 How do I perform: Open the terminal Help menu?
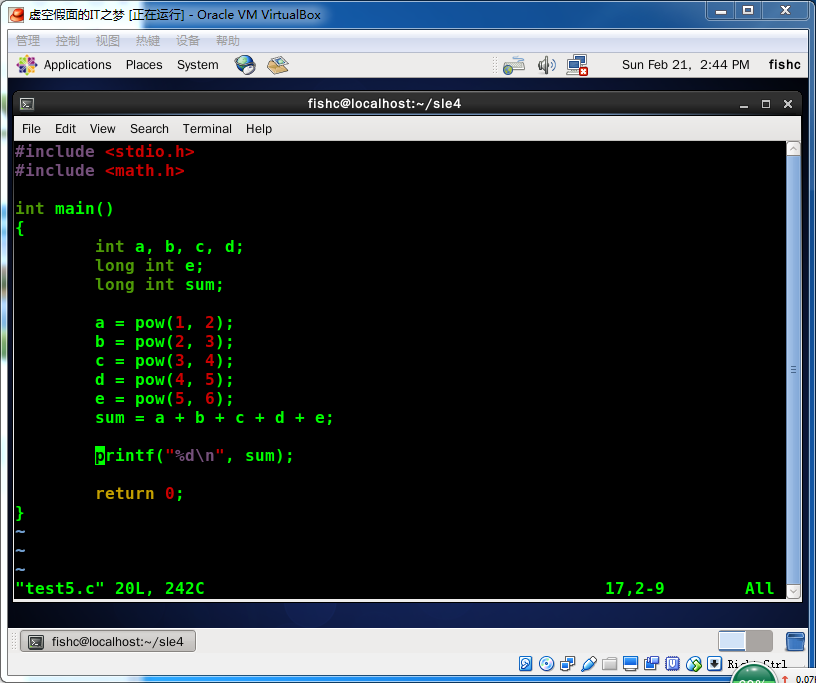tap(259, 129)
